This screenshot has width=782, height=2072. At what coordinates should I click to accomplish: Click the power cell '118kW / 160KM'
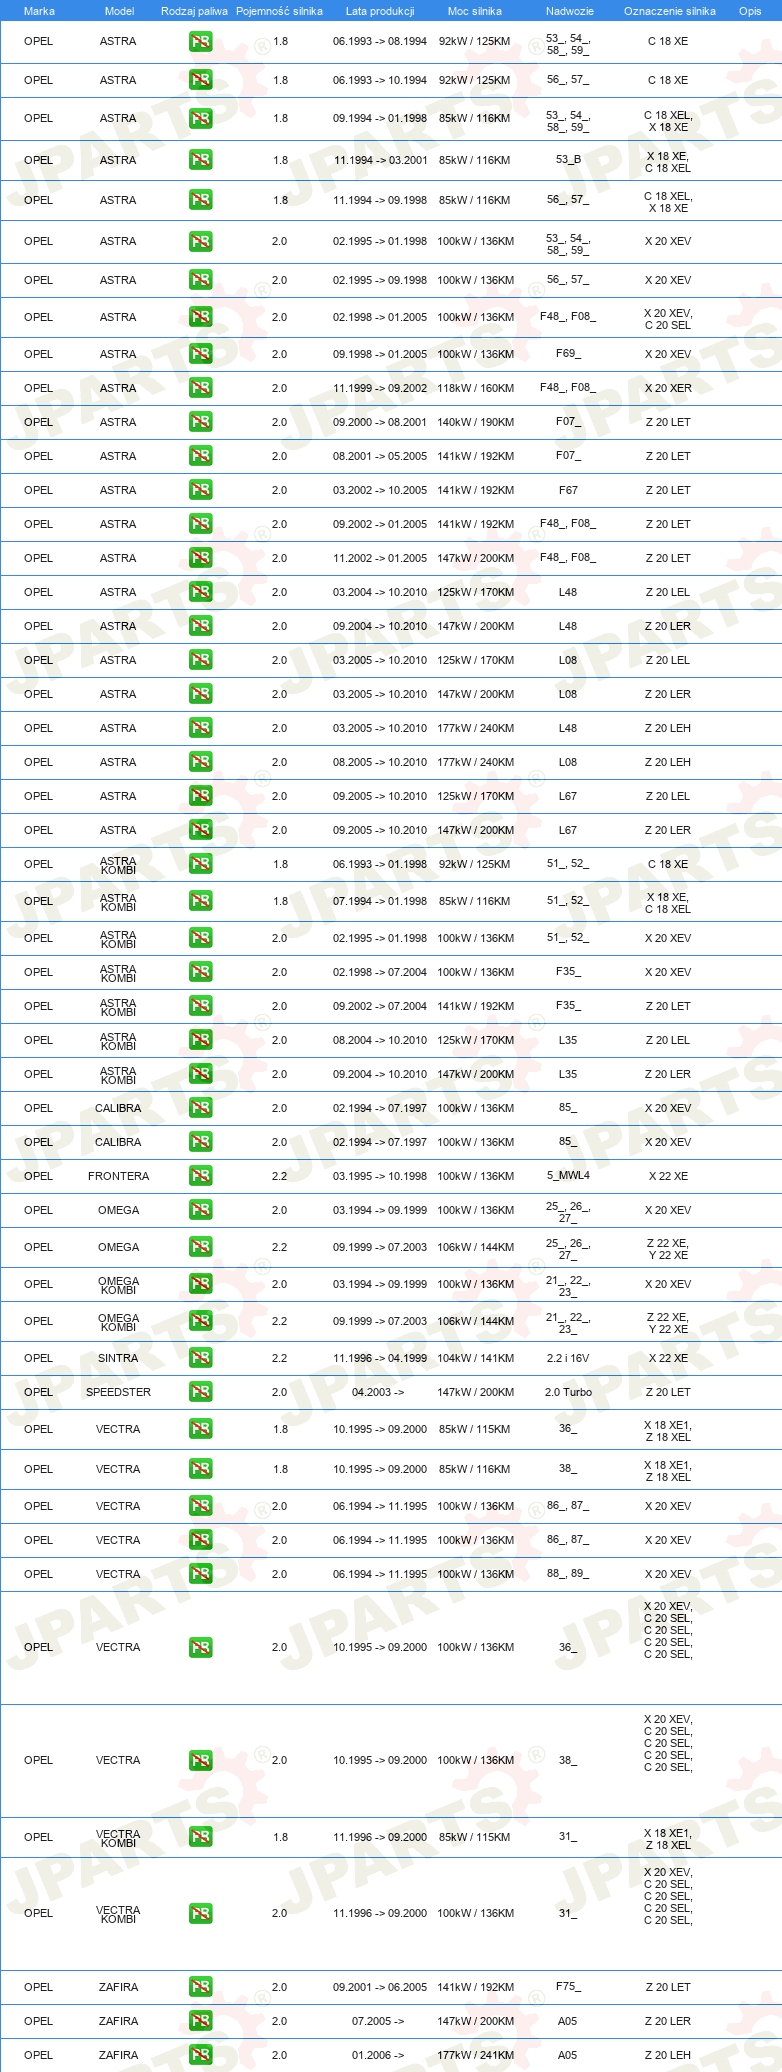(476, 388)
